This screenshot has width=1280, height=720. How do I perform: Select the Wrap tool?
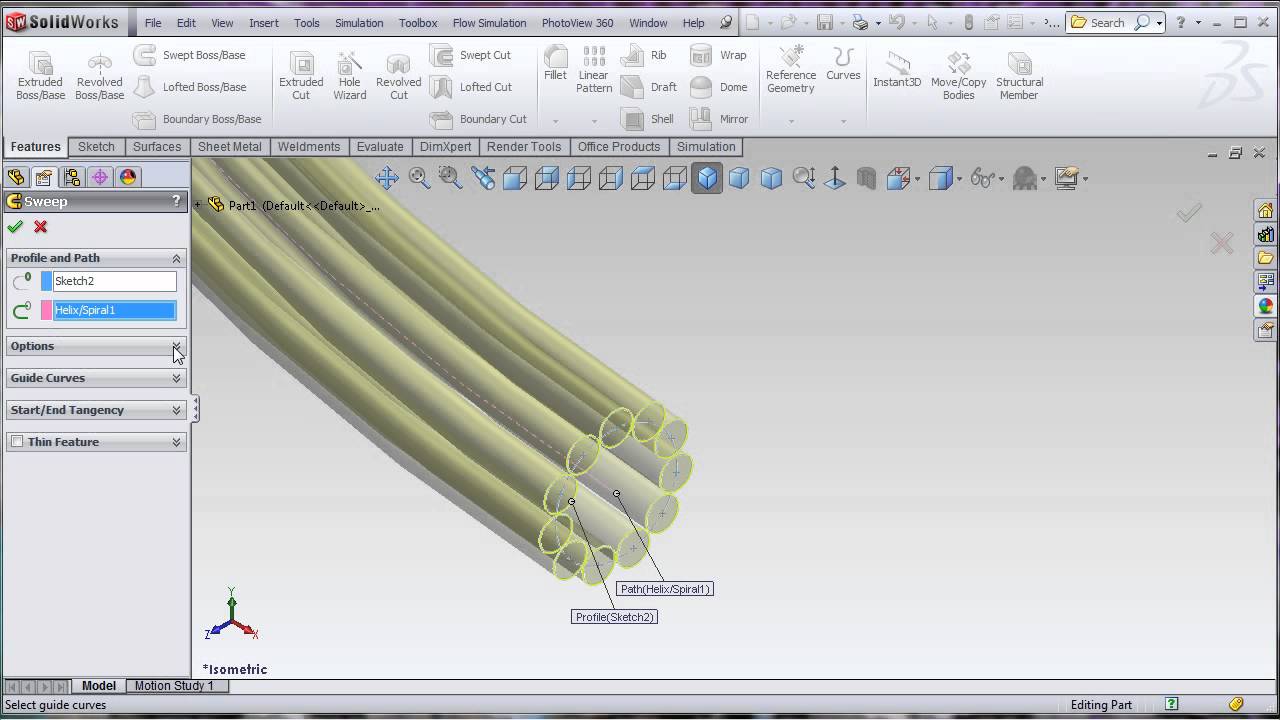tap(719, 55)
